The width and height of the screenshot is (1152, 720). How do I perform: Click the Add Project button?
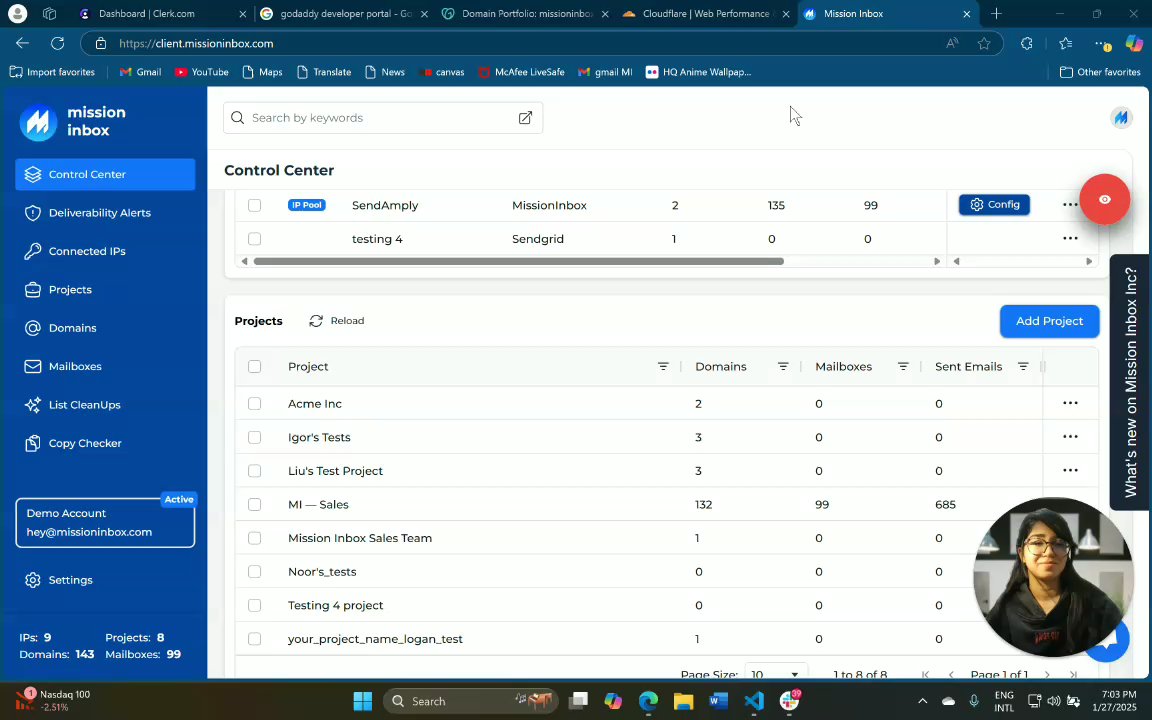point(1049,321)
